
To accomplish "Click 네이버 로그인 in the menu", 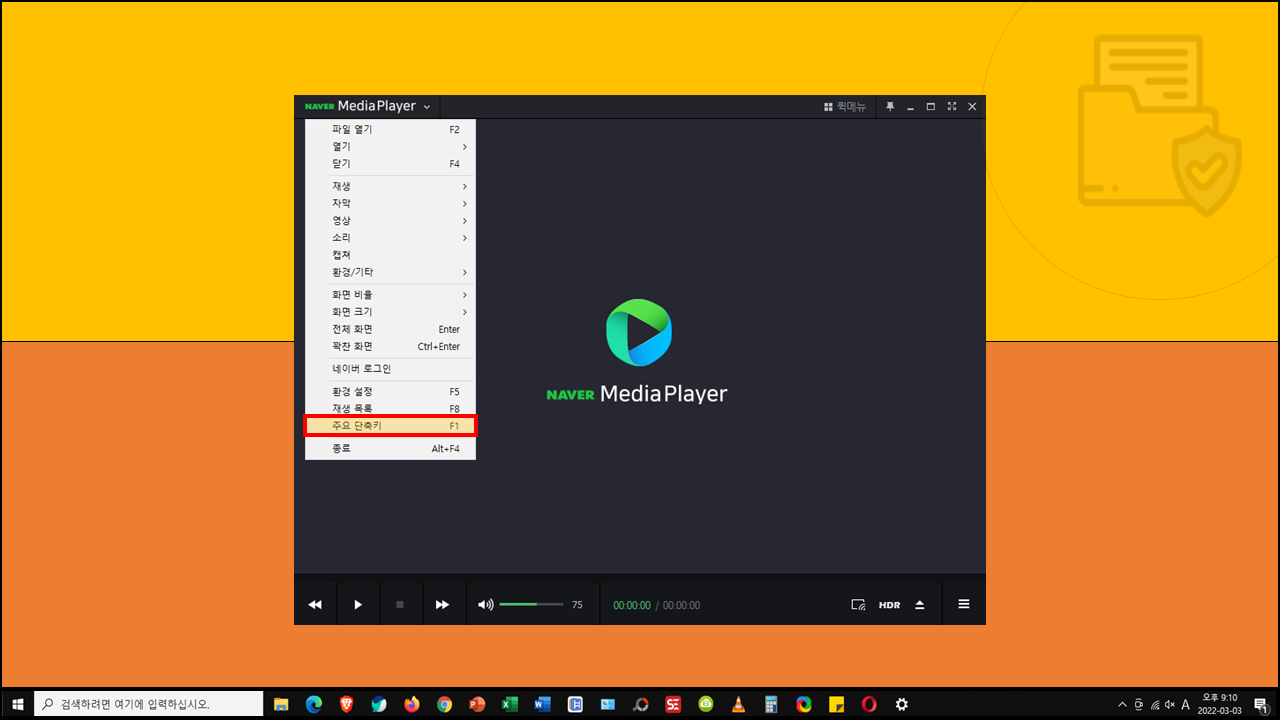I will 390,368.
